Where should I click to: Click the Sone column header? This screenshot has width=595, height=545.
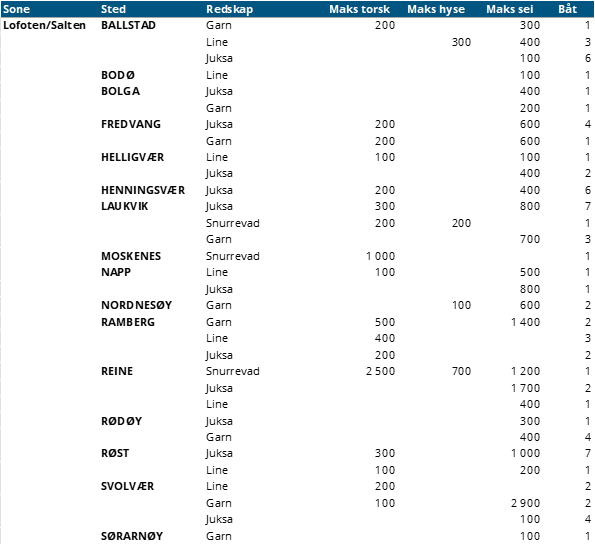point(16,9)
